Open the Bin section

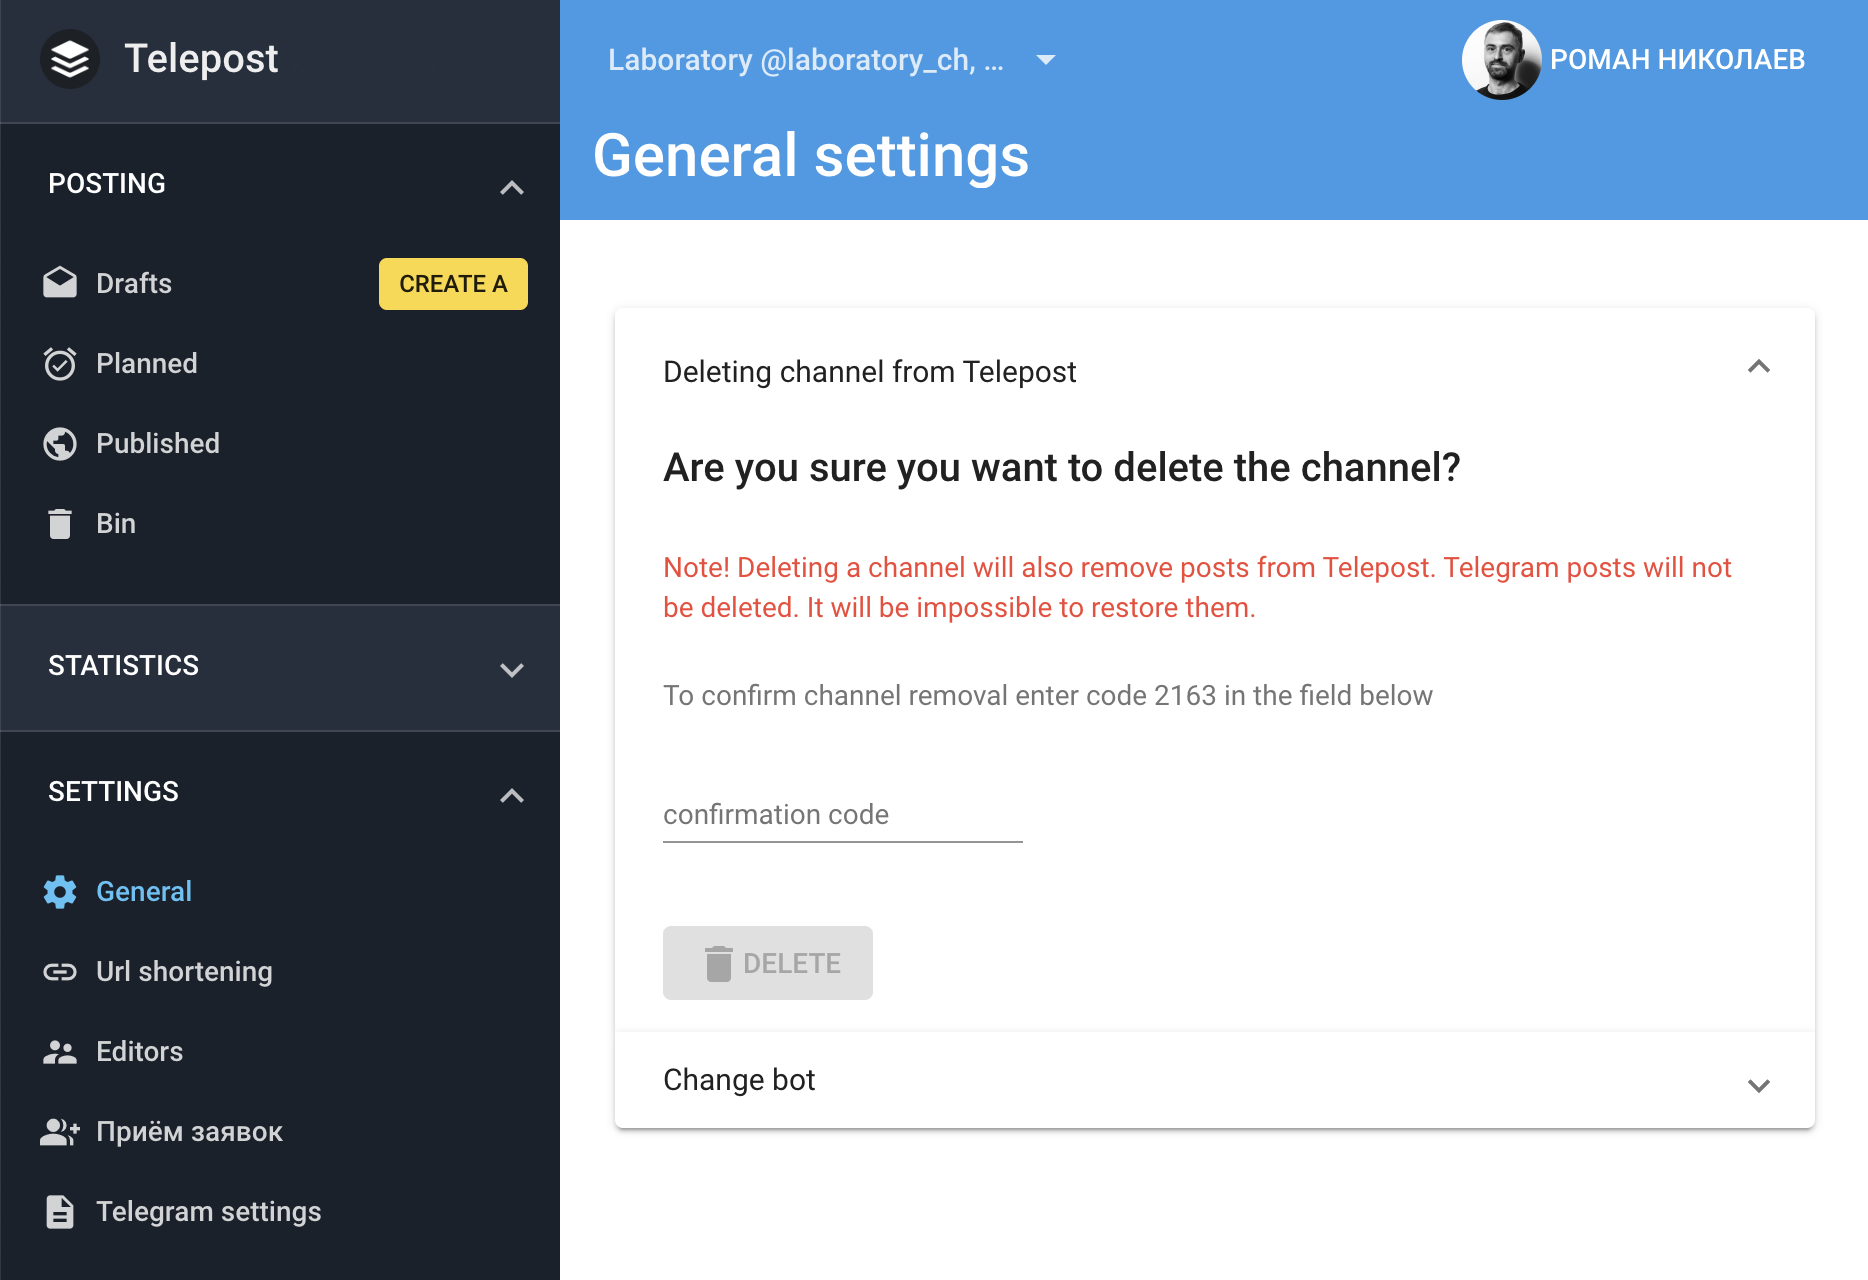tap(116, 523)
